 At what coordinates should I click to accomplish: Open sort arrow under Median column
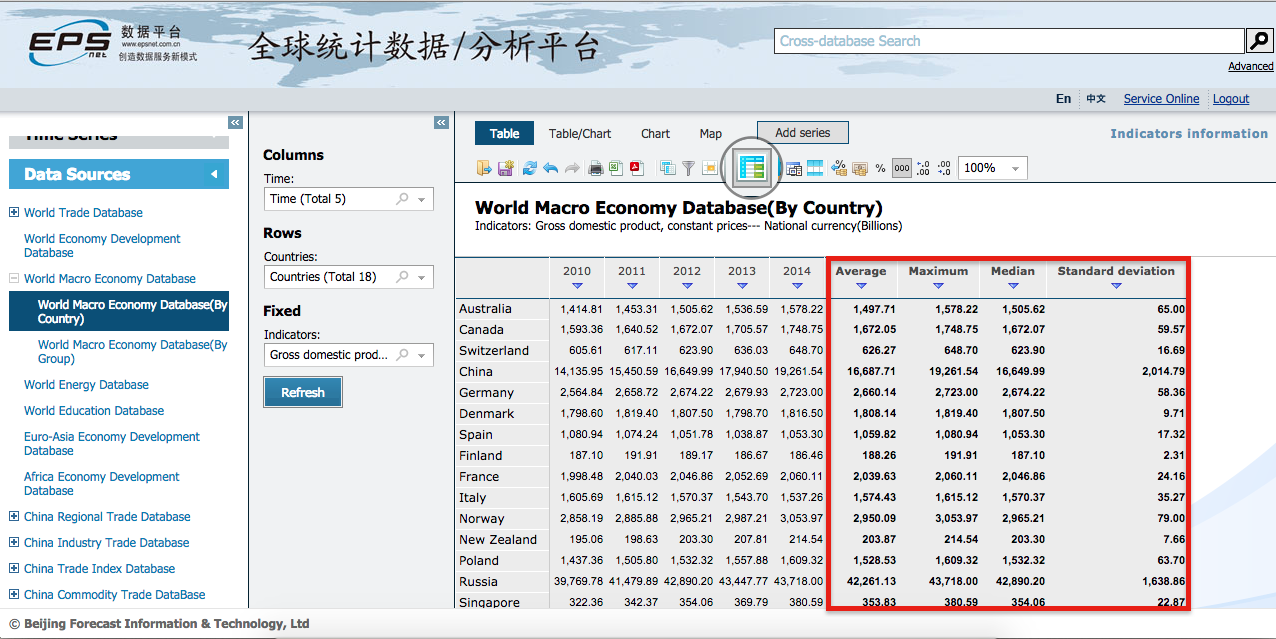[x=1013, y=286]
